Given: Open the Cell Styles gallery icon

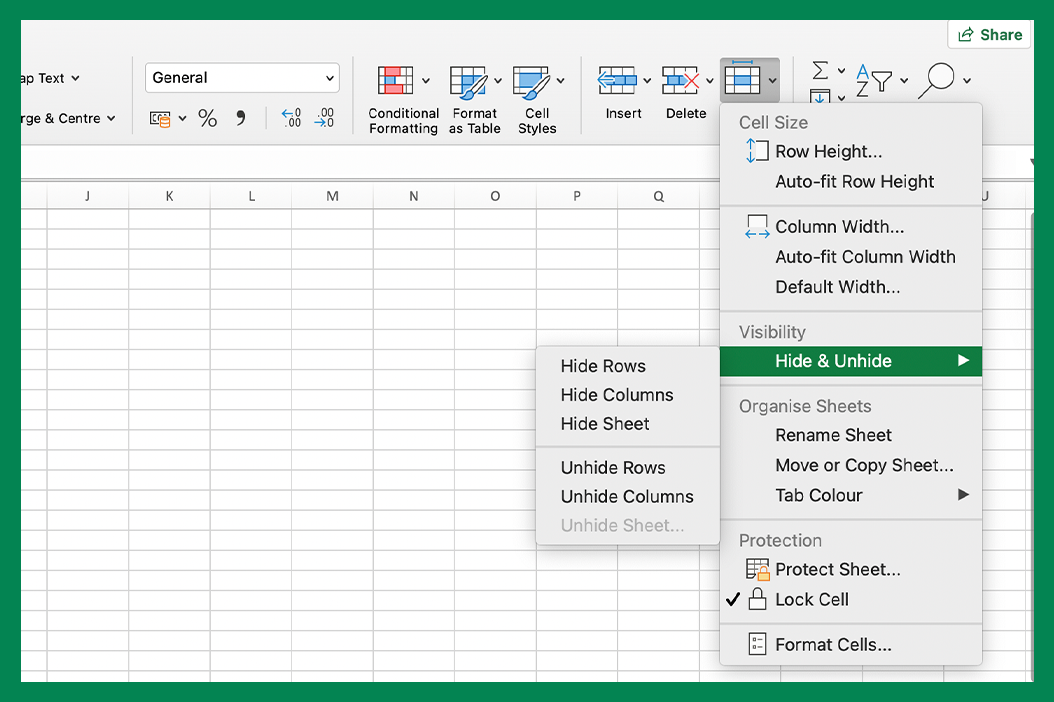Looking at the screenshot, I should pyautogui.click(x=531, y=81).
